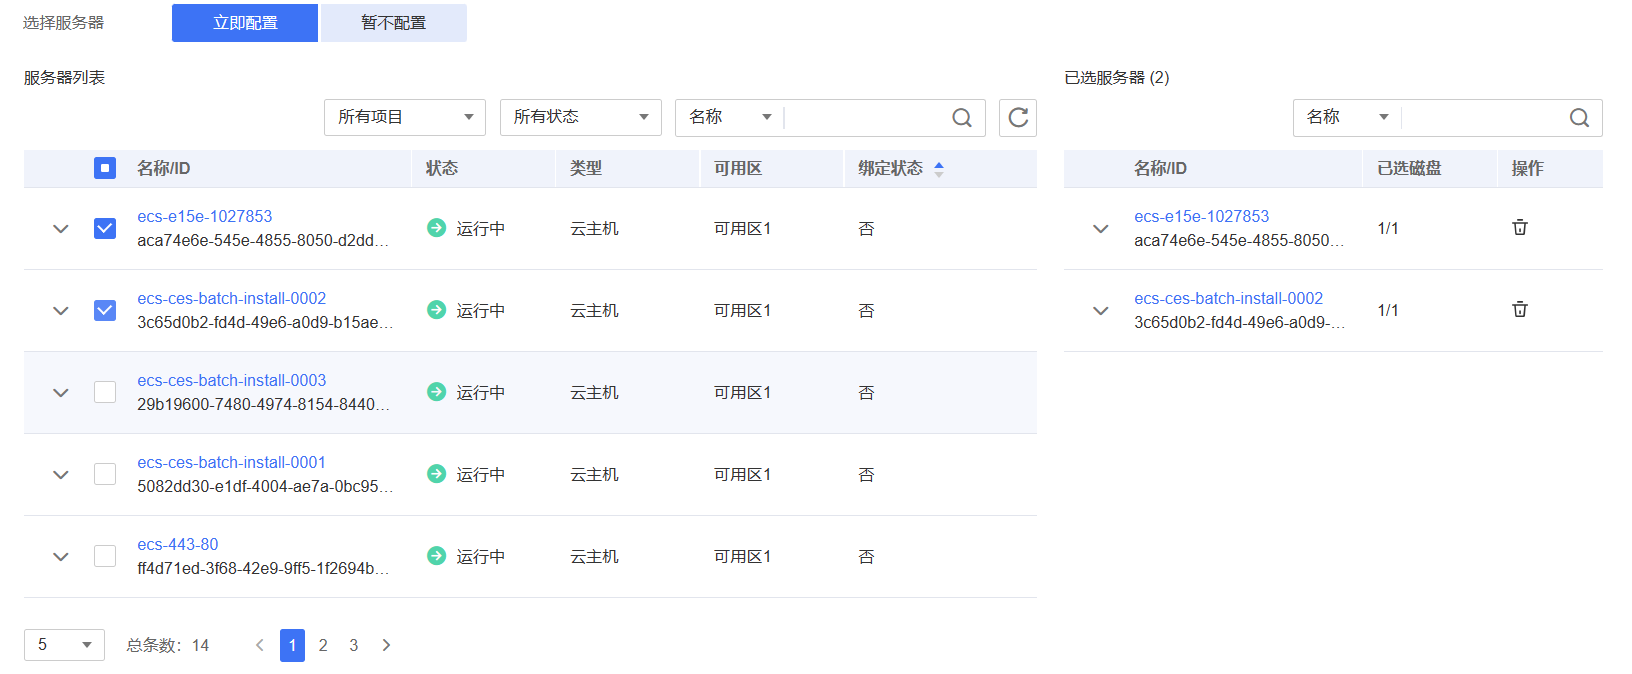Click 可用区1 cell for ecs-ces-batch-install-0003
Viewport: 1632px width, 674px height.
tap(743, 392)
